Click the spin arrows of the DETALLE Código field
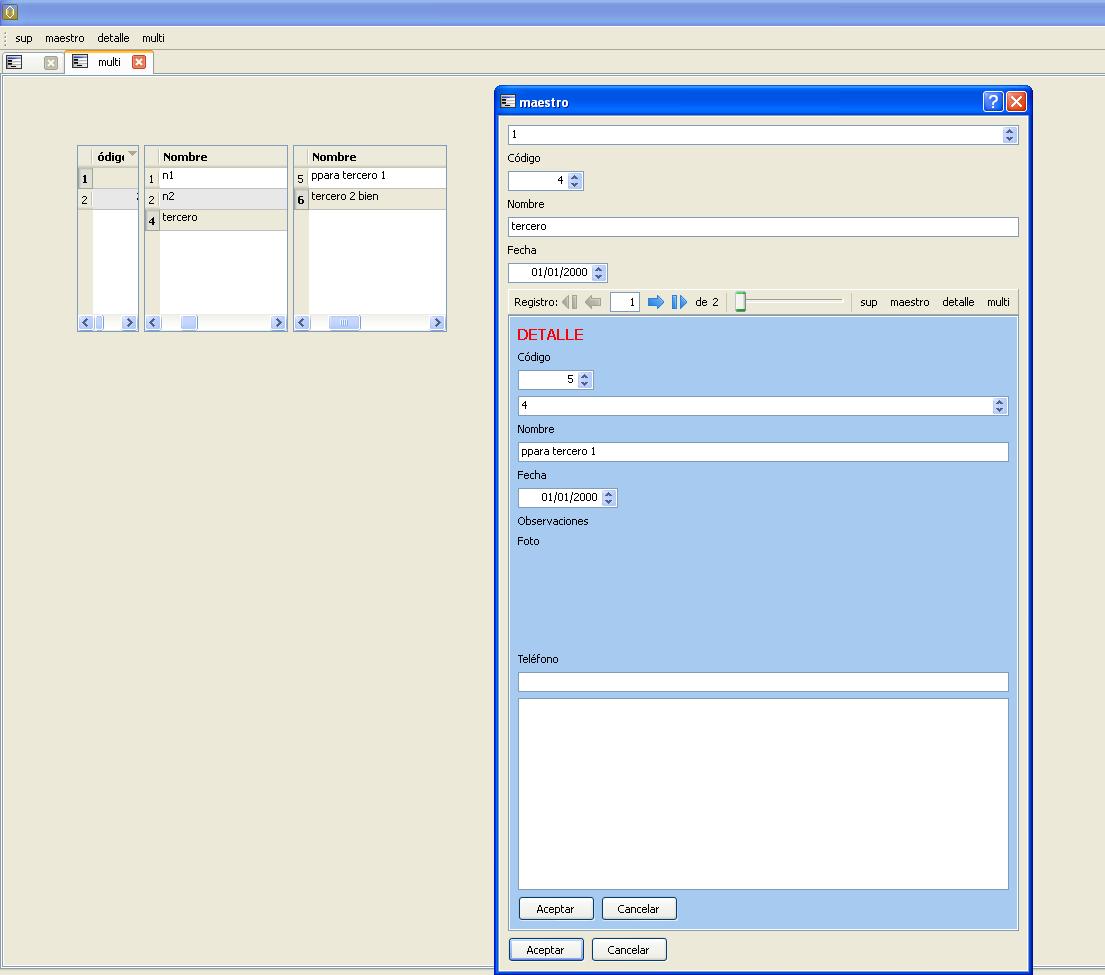 (585, 380)
